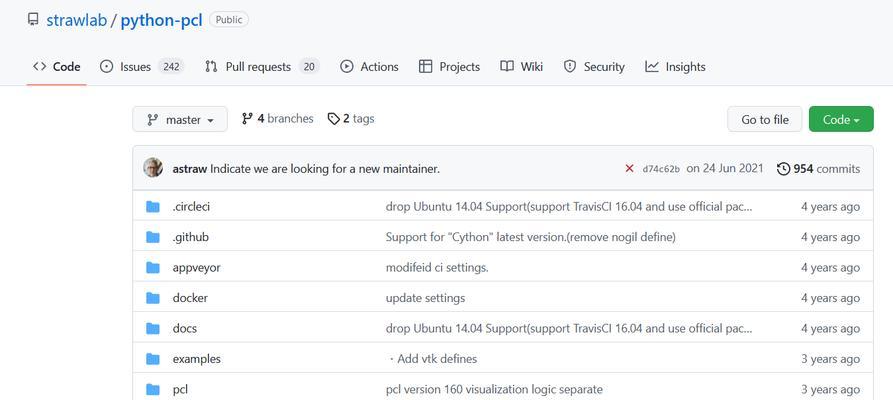
Task: Click '4 years ago' in the .github row
Action: 830,237
